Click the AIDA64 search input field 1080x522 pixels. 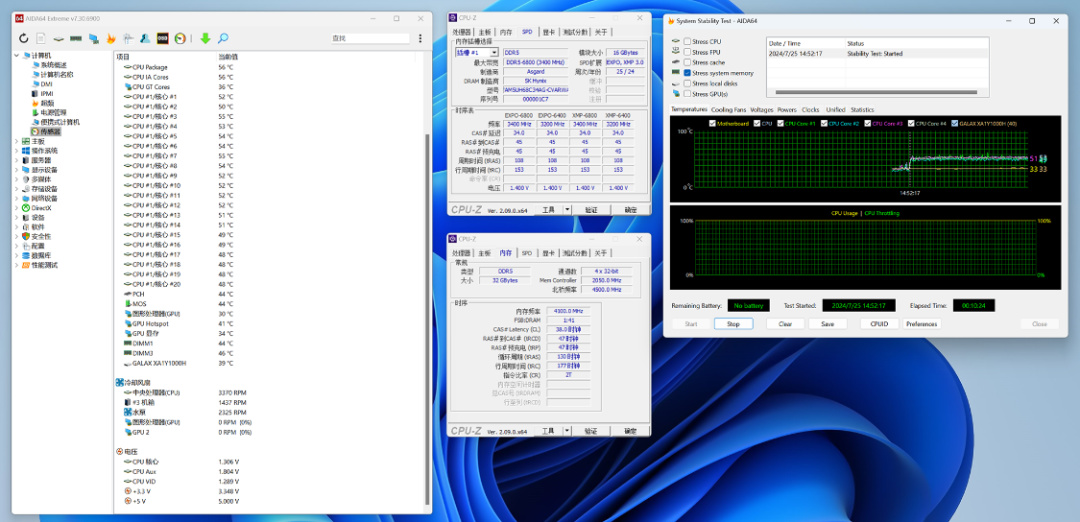click(x=370, y=38)
